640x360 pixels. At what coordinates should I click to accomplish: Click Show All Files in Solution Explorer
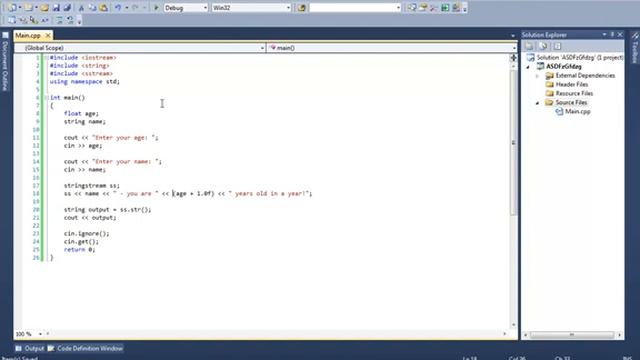click(x=543, y=46)
